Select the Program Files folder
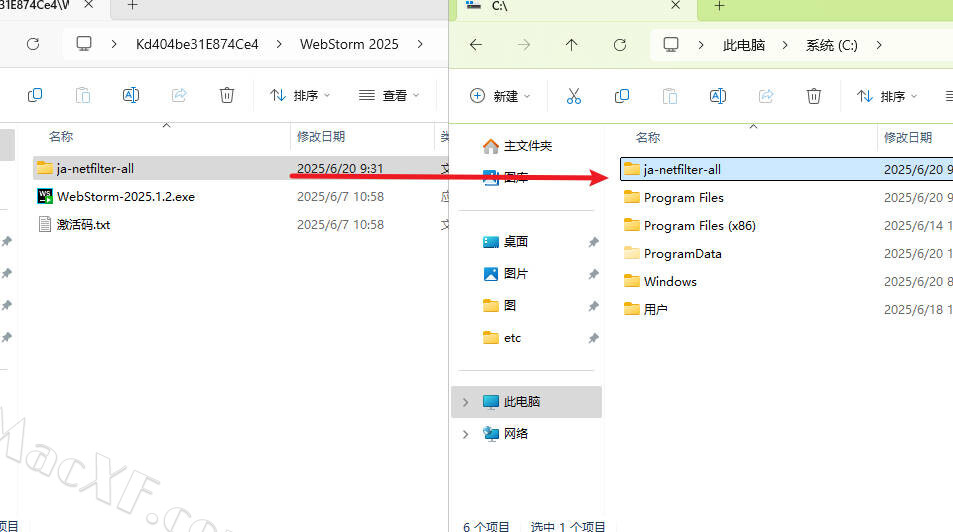953x532 pixels. click(673, 198)
